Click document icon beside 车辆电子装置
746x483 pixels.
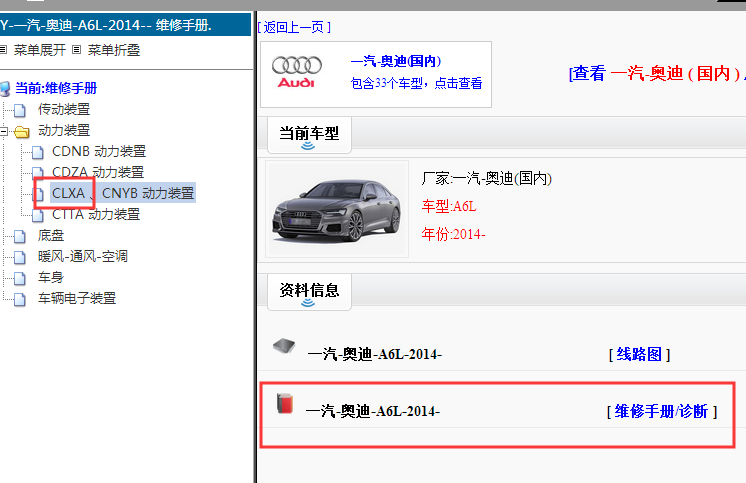pyautogui.click(x=20, y=299)
